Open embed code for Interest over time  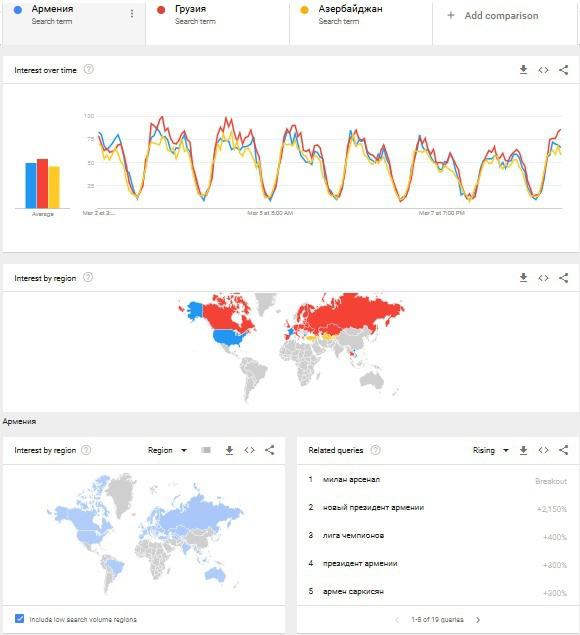click(x=544, y=70)
